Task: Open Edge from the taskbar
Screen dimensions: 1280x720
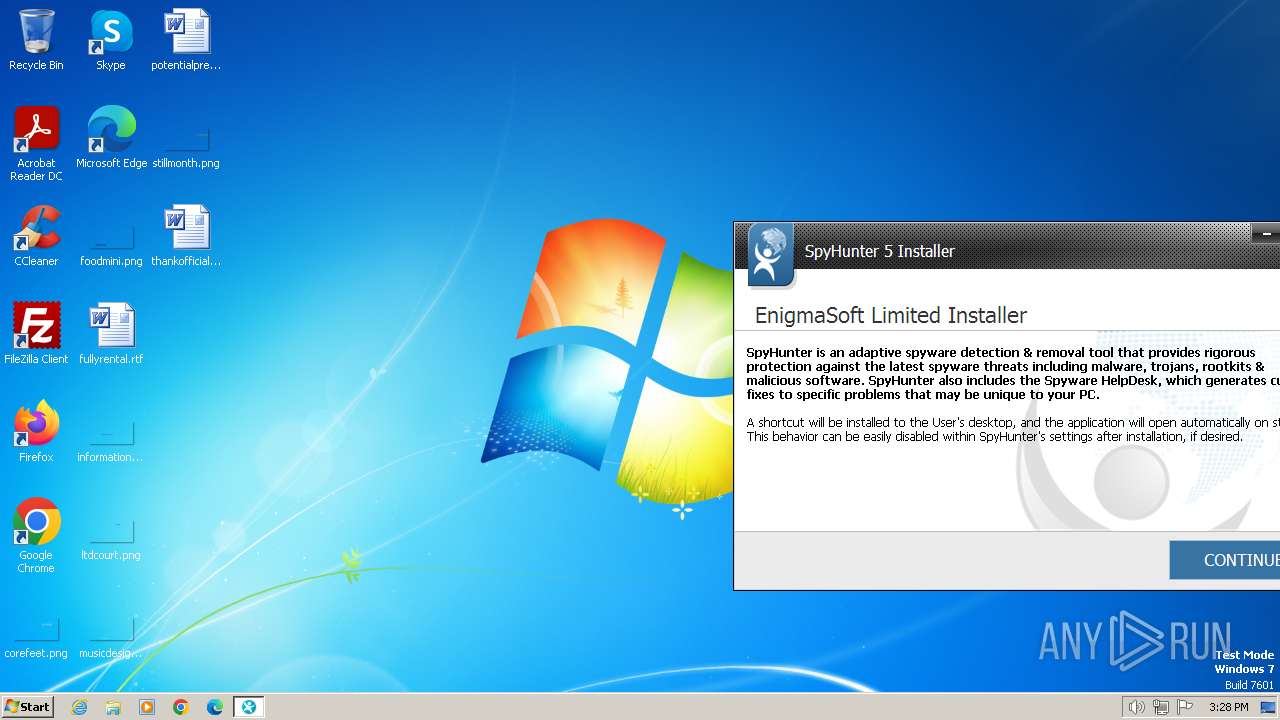Action: (215, 707)
